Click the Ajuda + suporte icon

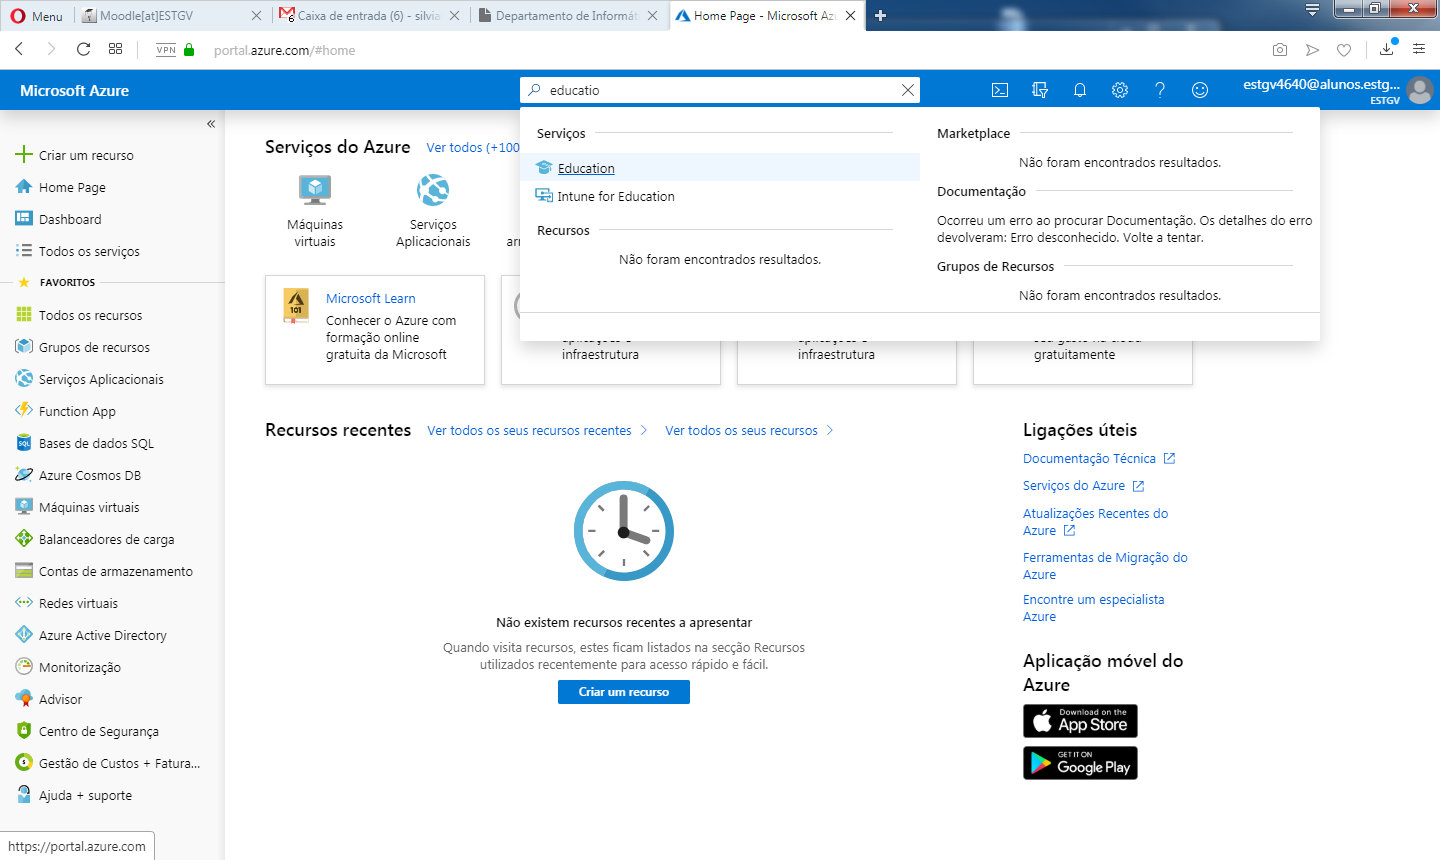24,795
